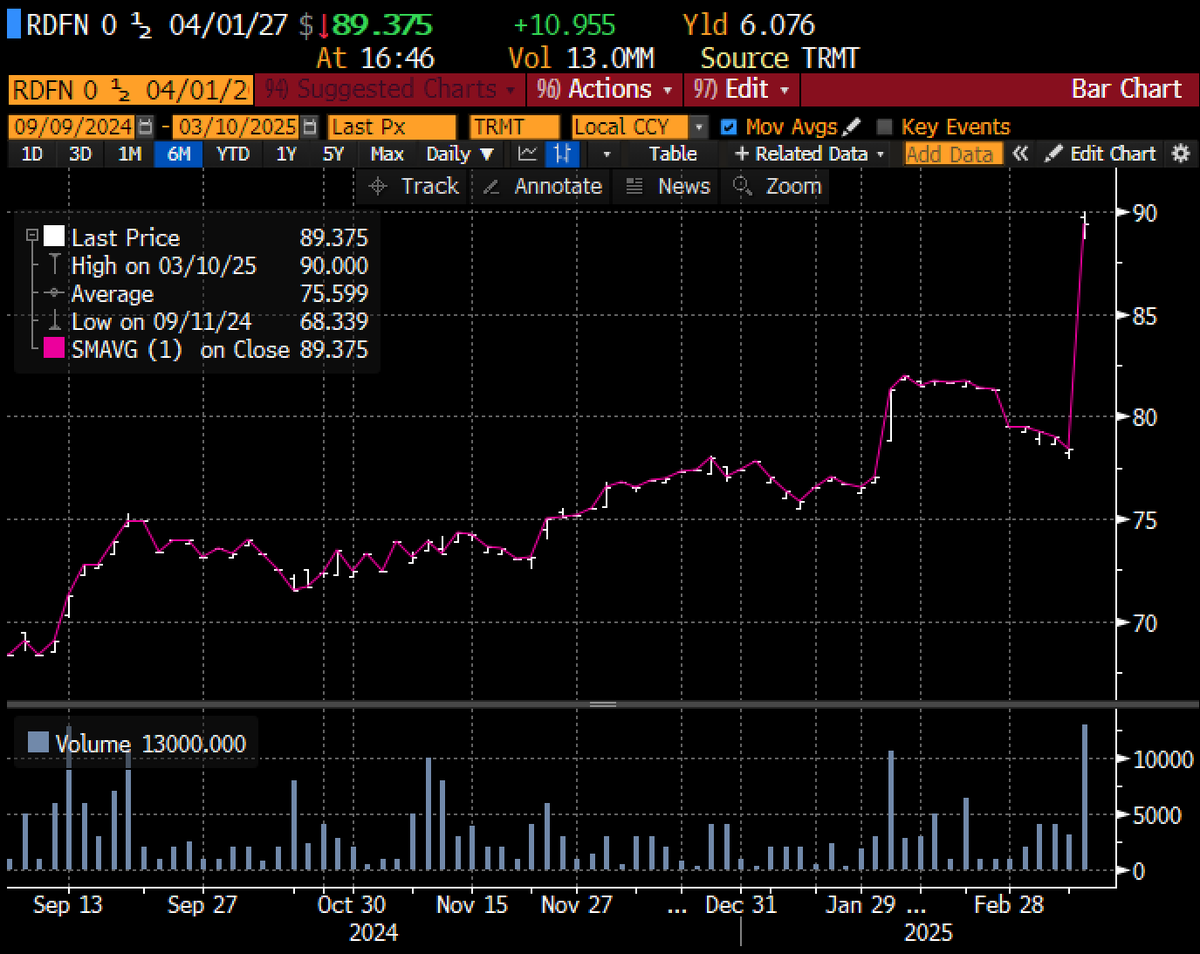
Task: Enable the Mov Avgs checkbox
Action: coord(729,127)
